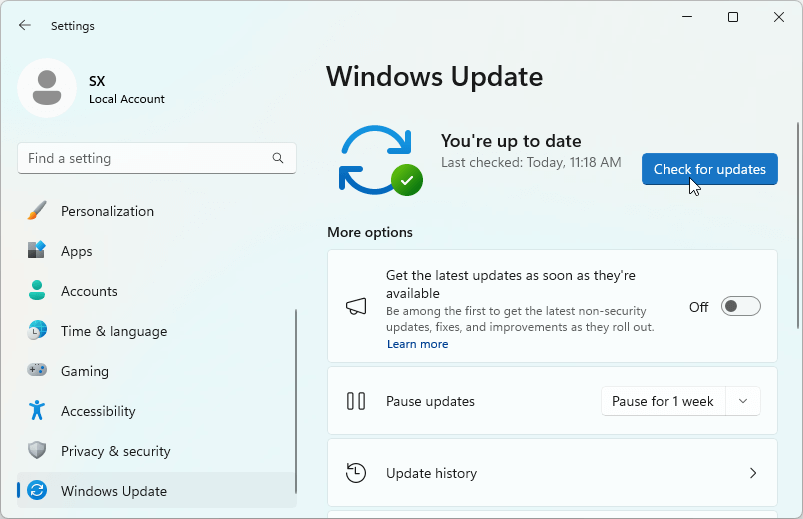The width and height of the screenshot is (803, 519).
Task: Click the Time & language globe icon
Action: [37, 330]
